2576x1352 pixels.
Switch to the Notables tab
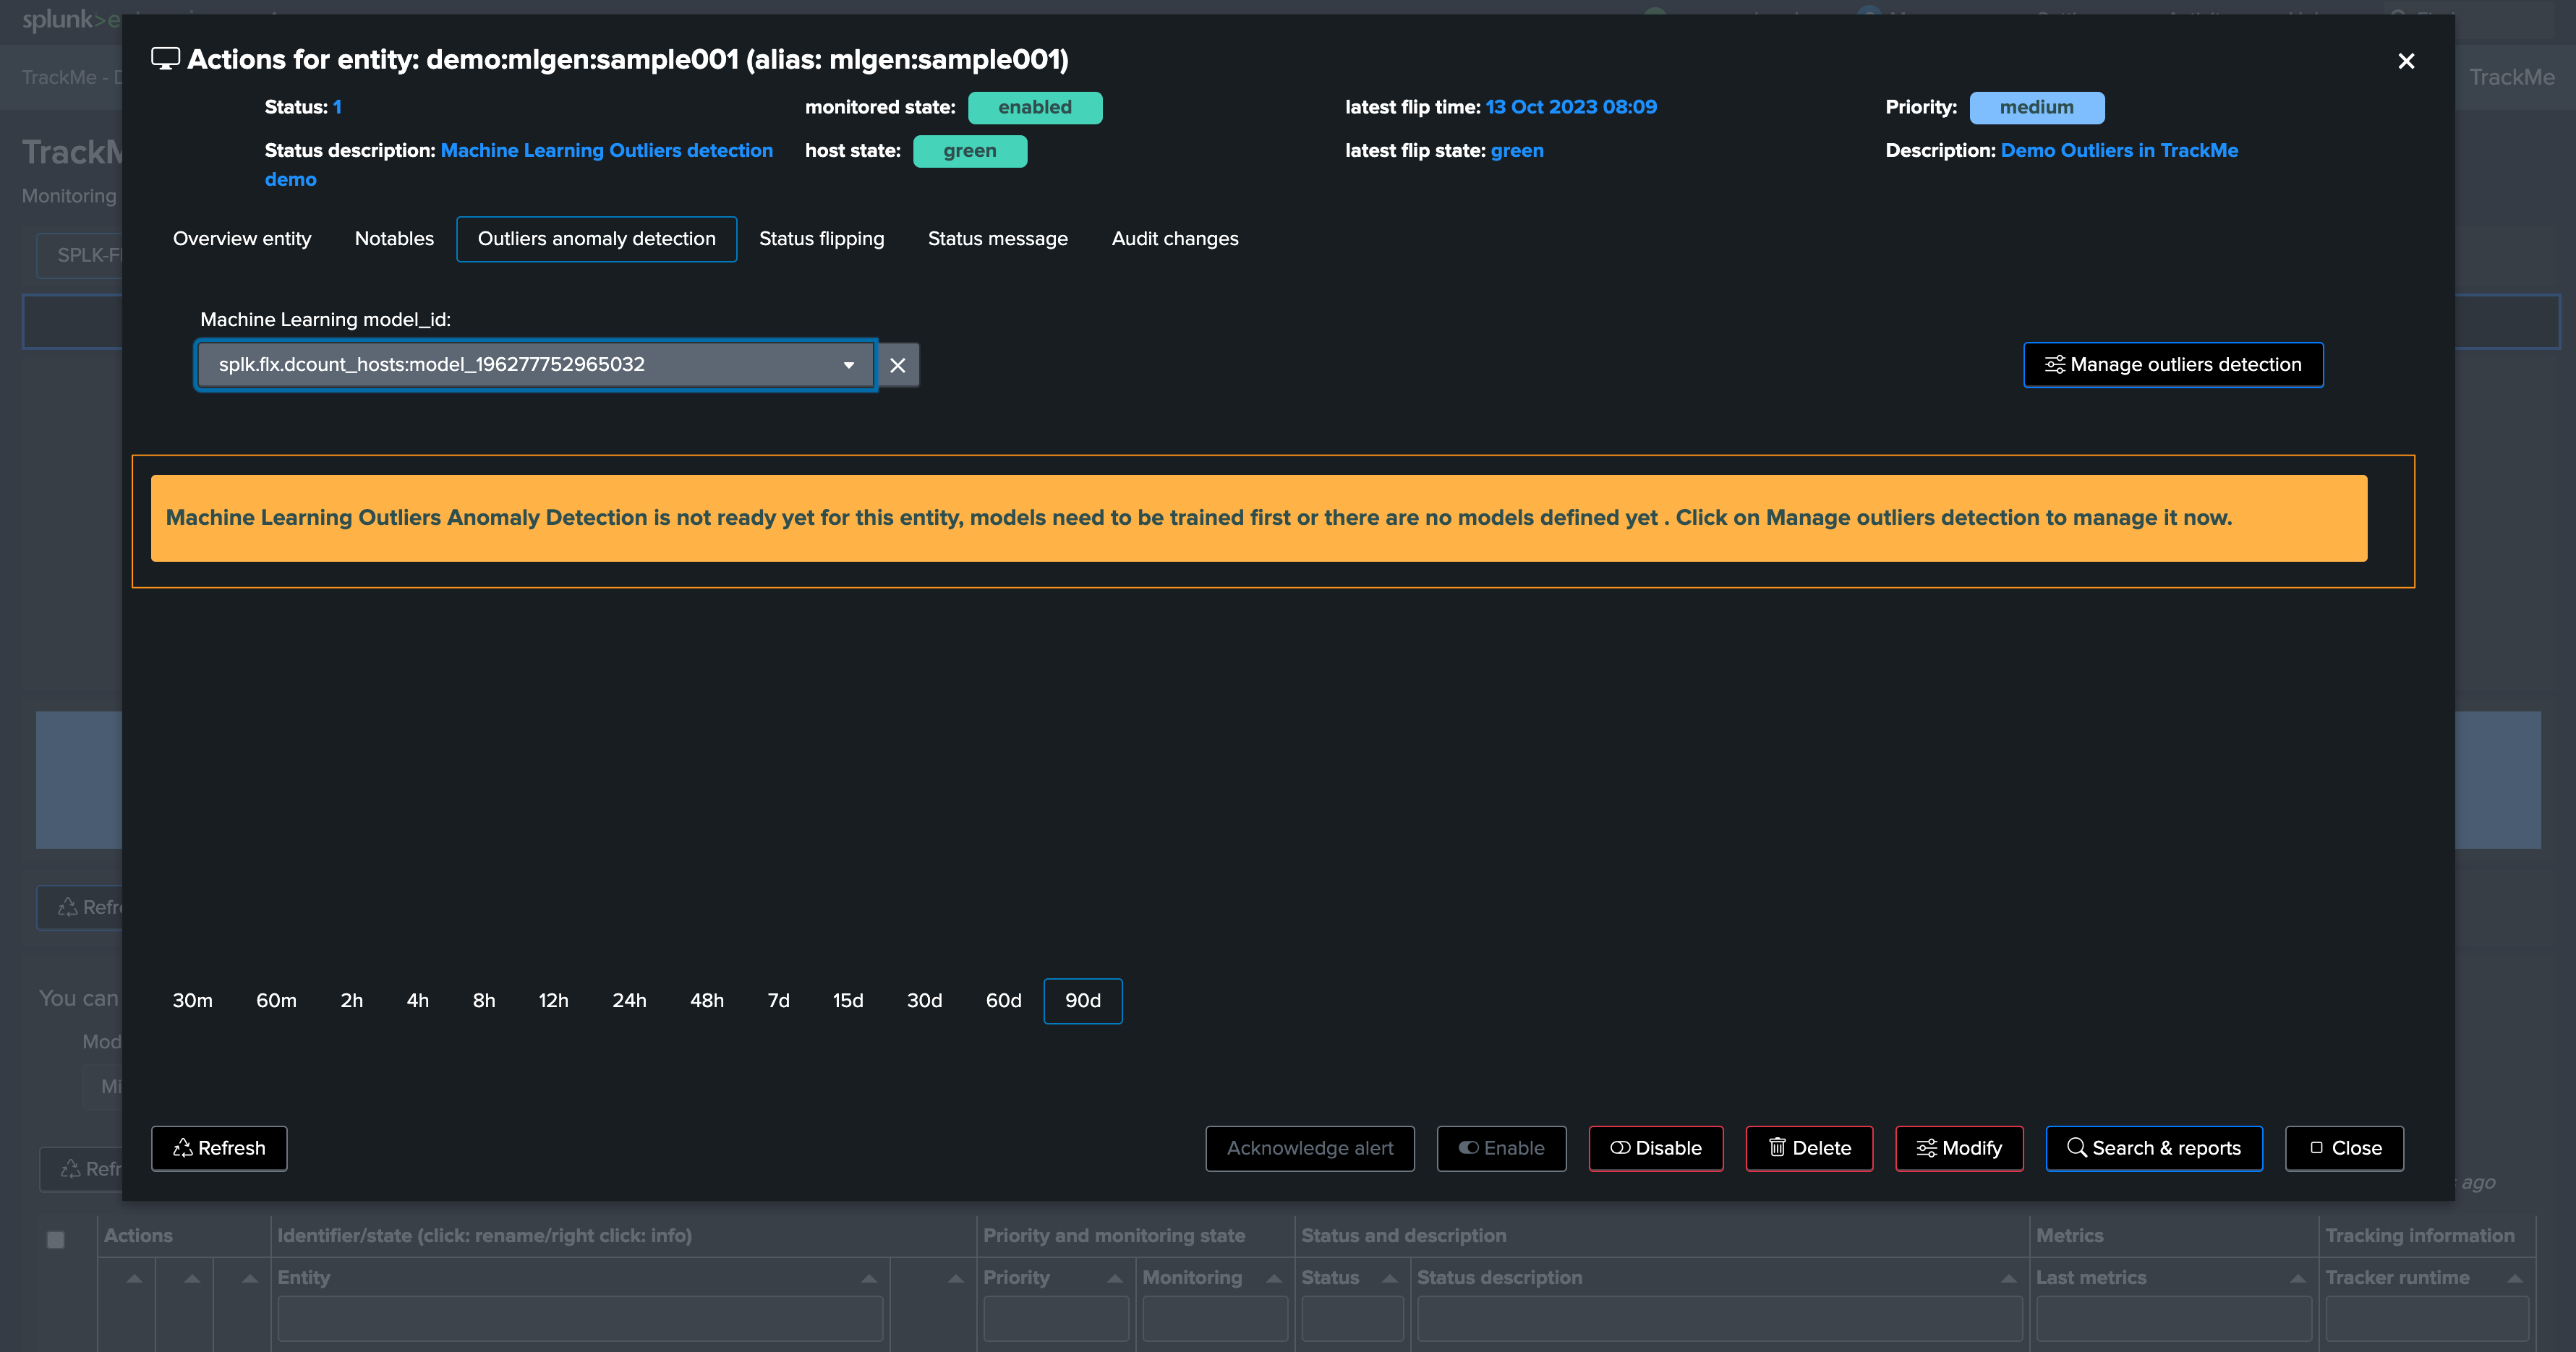point(394,239)
